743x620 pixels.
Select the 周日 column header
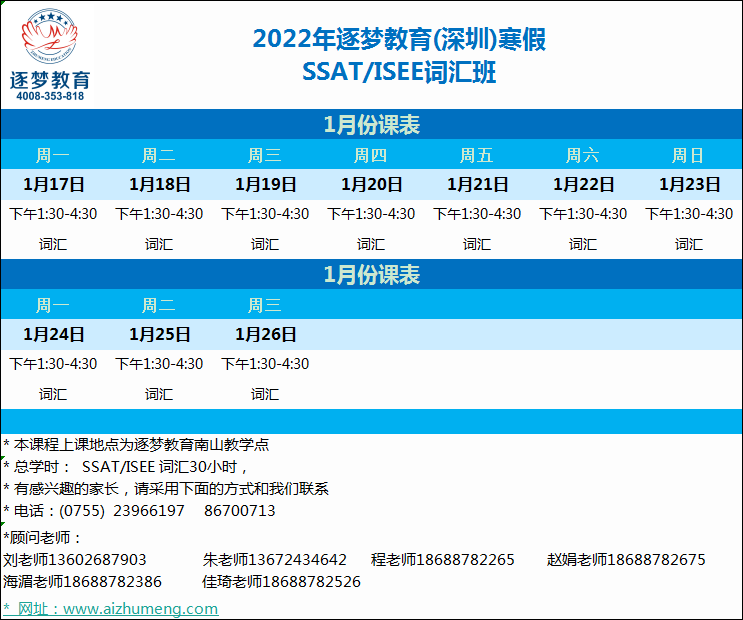click(x=688, y=155)
